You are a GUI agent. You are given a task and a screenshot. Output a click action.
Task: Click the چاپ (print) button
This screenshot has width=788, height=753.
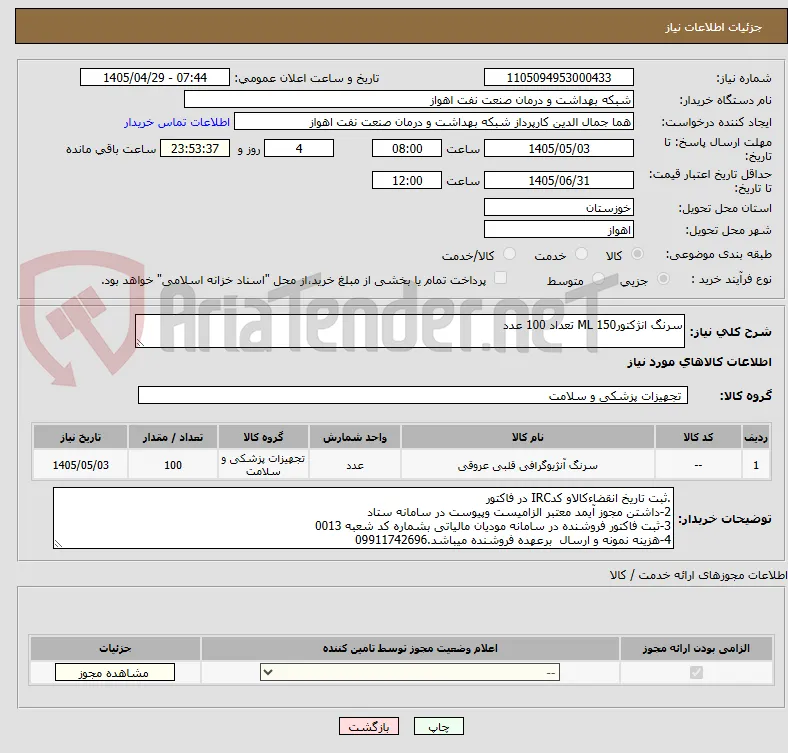click(438, 726)
